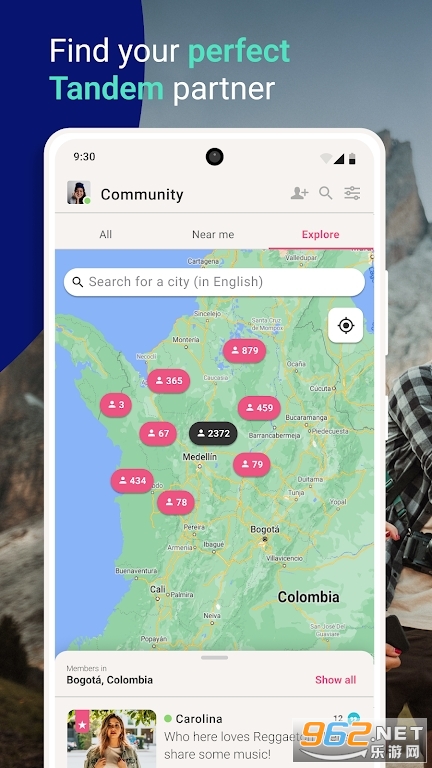
Task: Switch to the All tab
Action: [x=106, y=235]
